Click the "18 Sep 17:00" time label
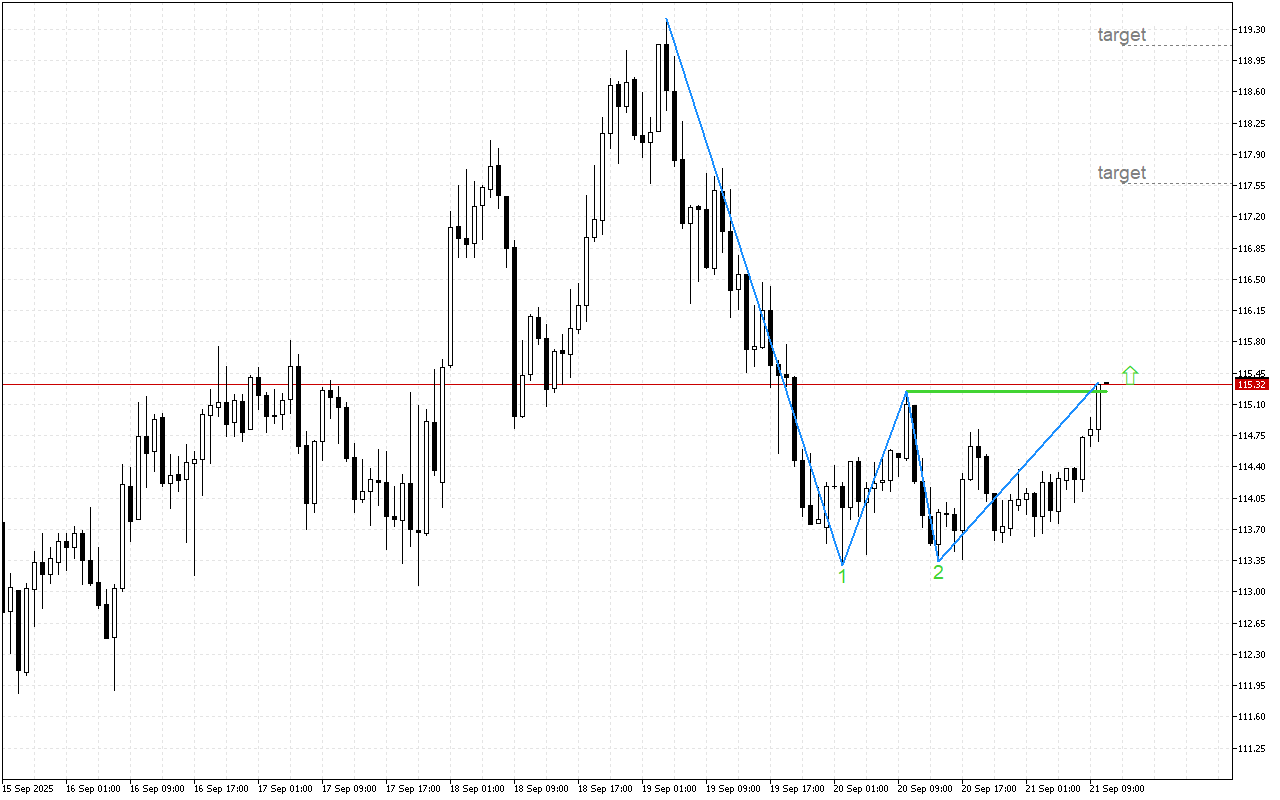Screen dimensions: 1280x800 (605, 788)
